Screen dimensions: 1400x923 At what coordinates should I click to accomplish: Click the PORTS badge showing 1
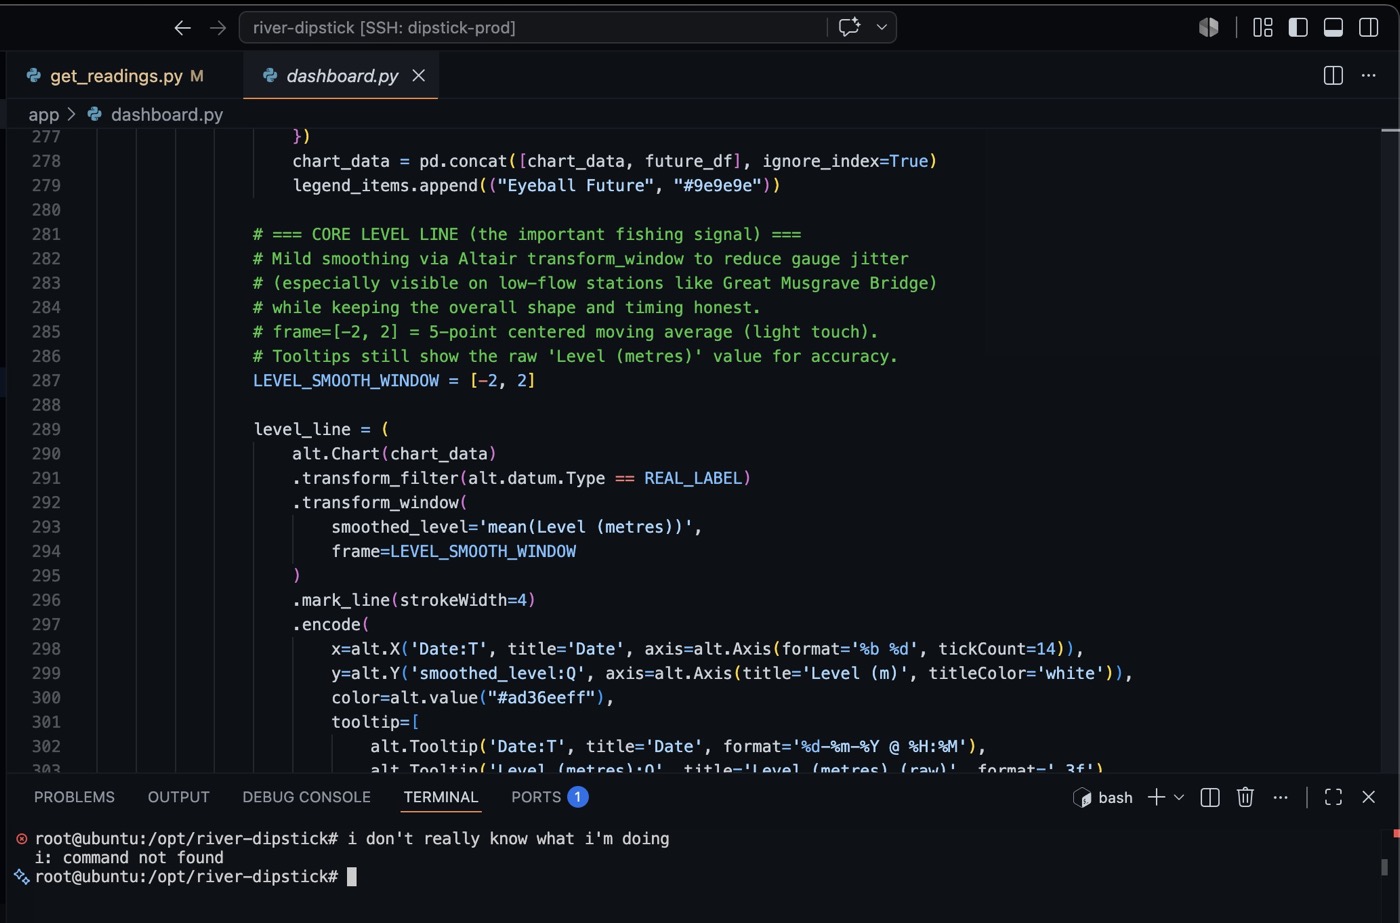coord(577,797)
